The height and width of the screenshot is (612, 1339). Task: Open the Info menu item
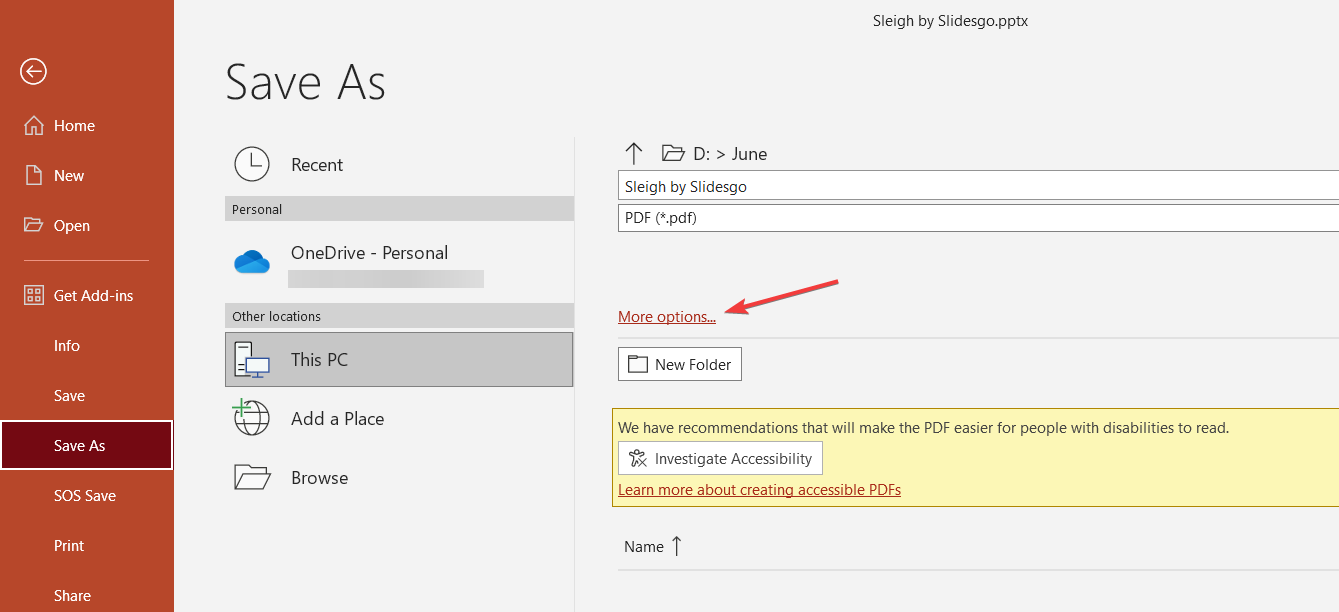[x=67, y=346]
